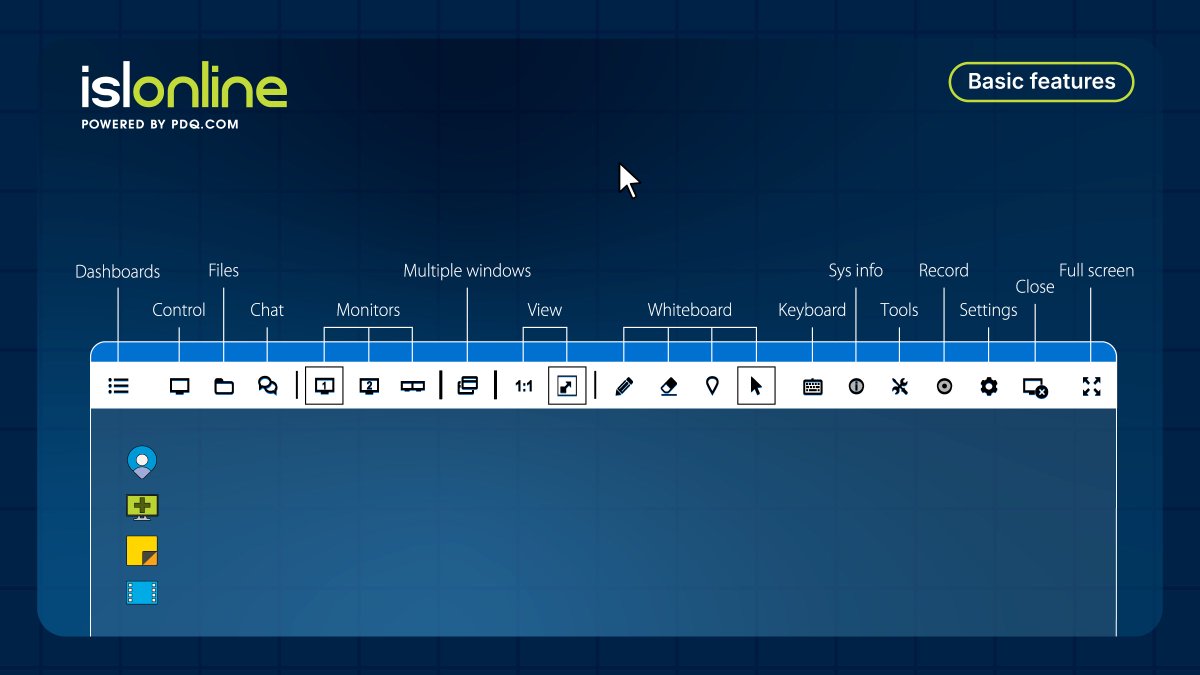Viewport: 1200px width, 675px height.
Task: Enable the dual monitor side-by-side view
Action: [412, 385]
